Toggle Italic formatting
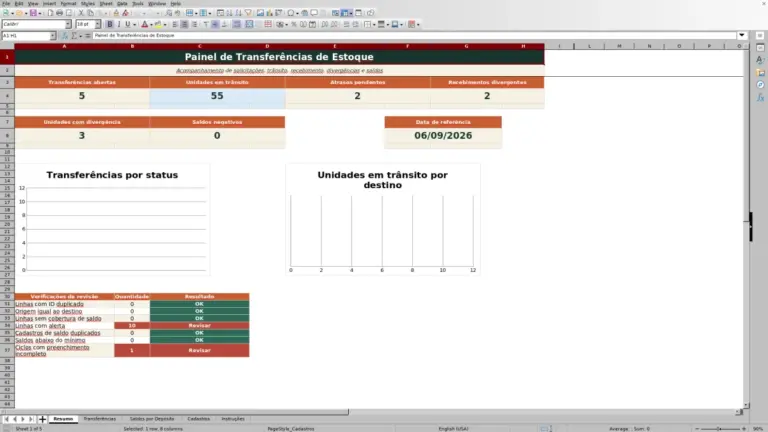This screenshot has width=768, height=432. coord(119,24)
